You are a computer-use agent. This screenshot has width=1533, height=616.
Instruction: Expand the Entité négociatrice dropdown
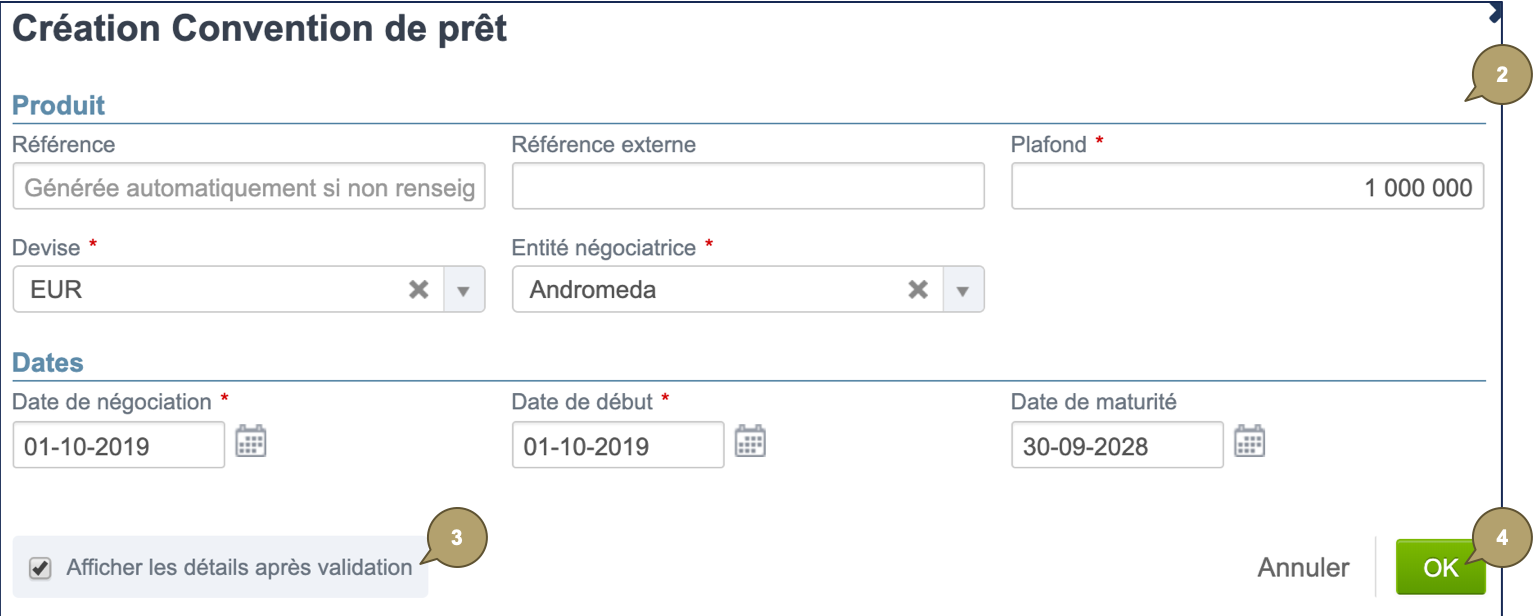(961, 288)
